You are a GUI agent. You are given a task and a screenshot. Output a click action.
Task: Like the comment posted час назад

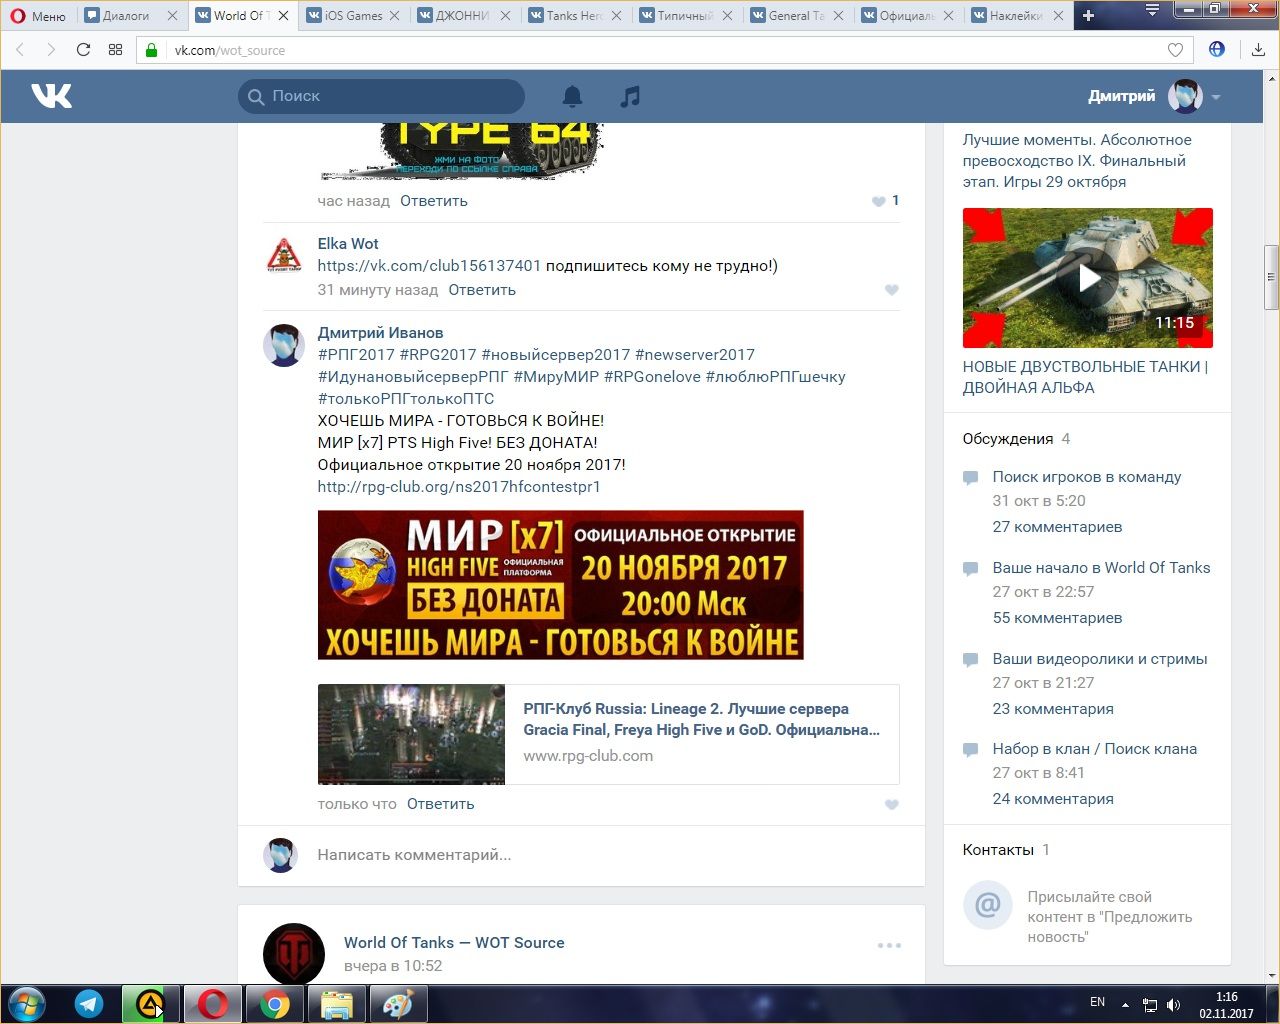[878, 201]
